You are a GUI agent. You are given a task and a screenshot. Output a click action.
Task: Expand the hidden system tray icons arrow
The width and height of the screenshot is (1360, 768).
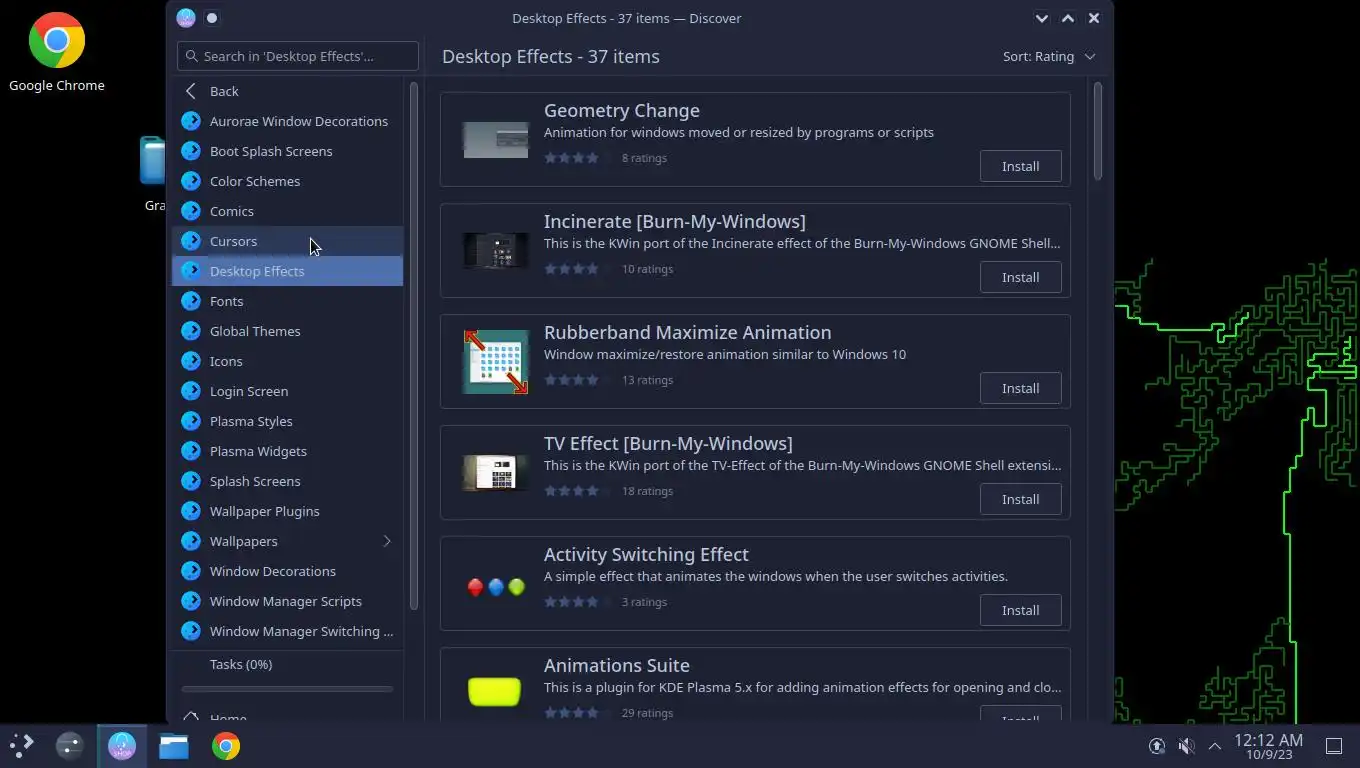pyautogui.click(x=1215, y=746)
